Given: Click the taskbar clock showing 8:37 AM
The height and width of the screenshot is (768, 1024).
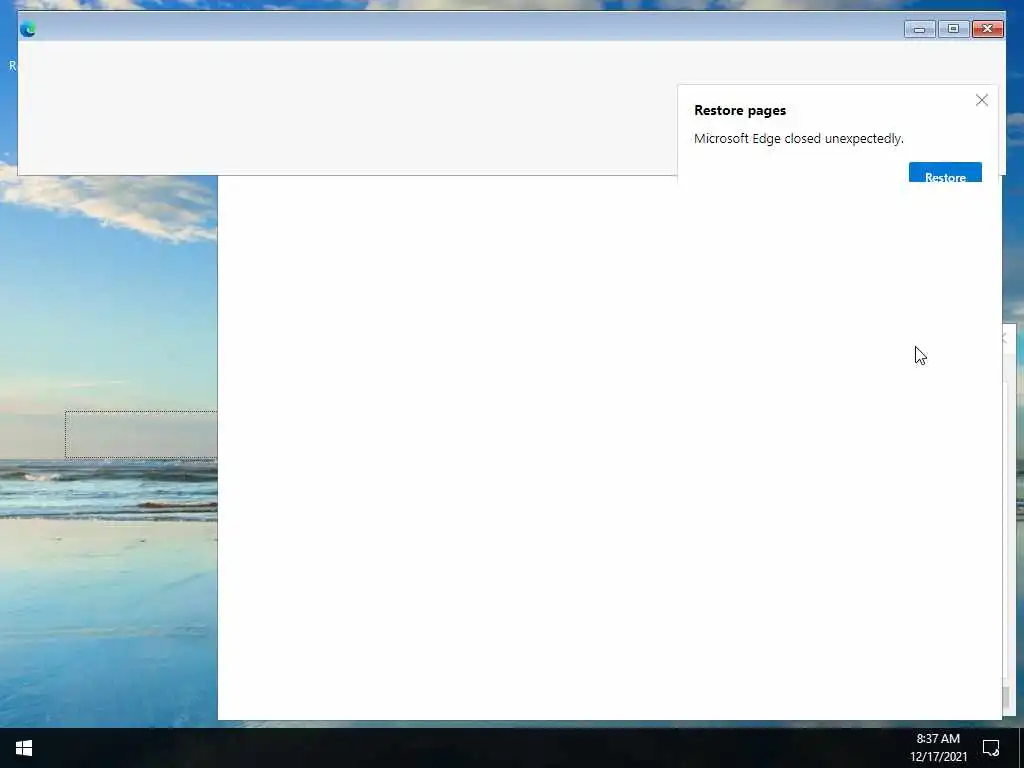Looking at the screenshot, I should (x=938, y=739).
